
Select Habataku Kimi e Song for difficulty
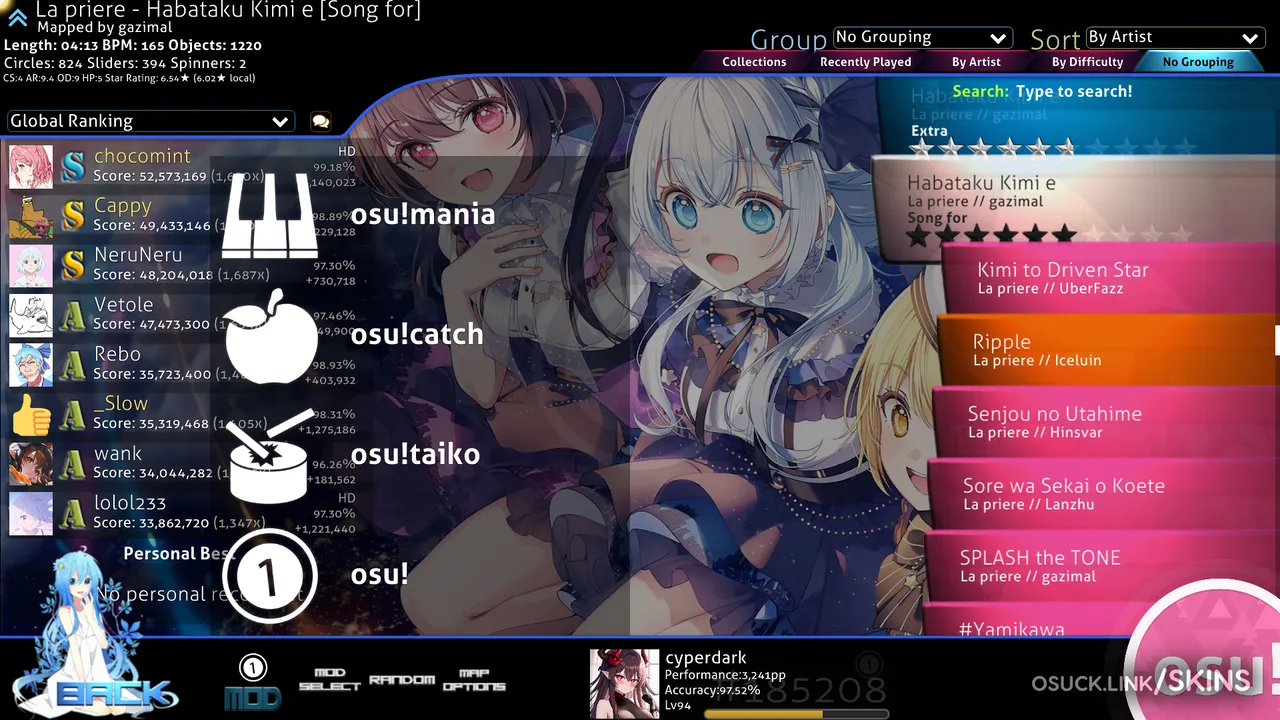(1075, 208)
